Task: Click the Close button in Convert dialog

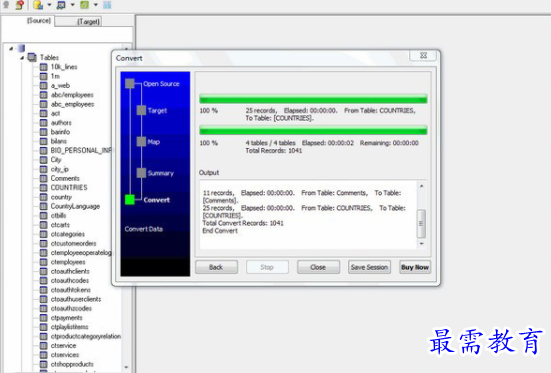Action: point(318,267)
